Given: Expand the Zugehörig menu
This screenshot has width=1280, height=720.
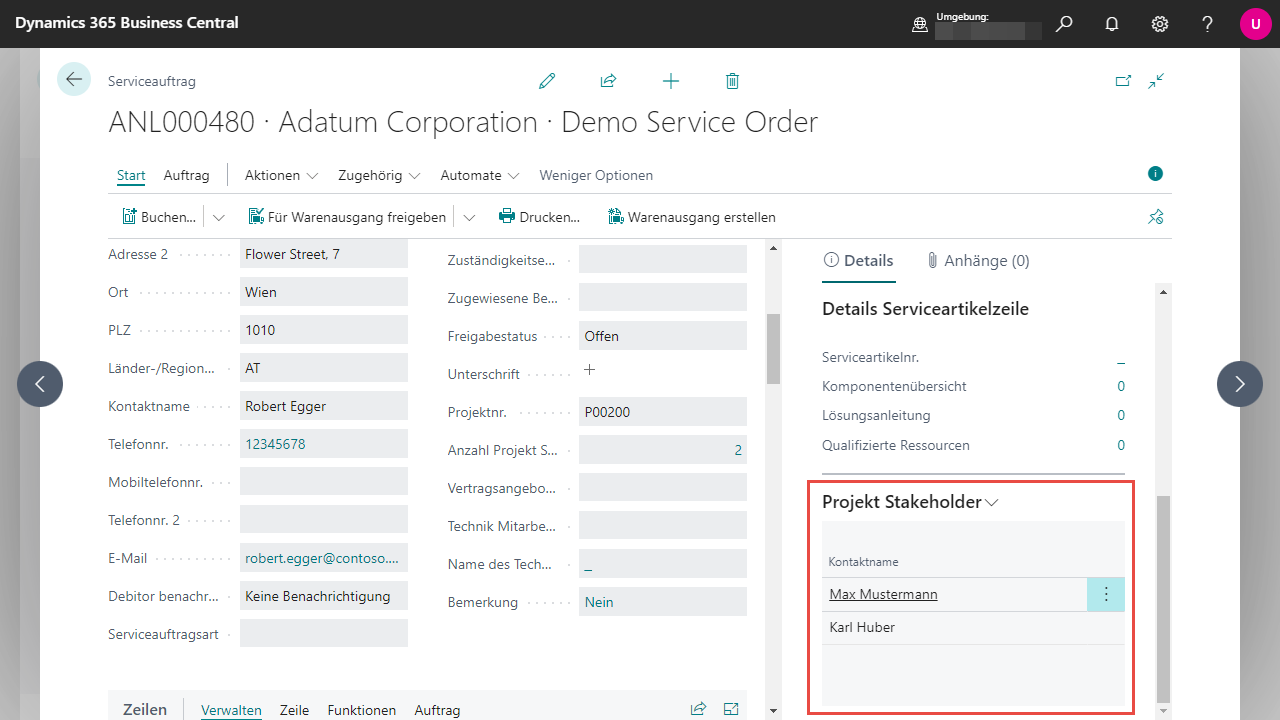Looking at the screenshot, I should coord(379,175).
